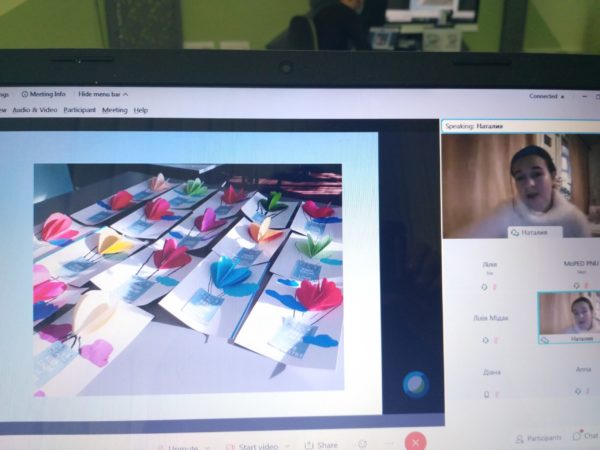
Task: Click the Share content button
Action: (322, 445)
